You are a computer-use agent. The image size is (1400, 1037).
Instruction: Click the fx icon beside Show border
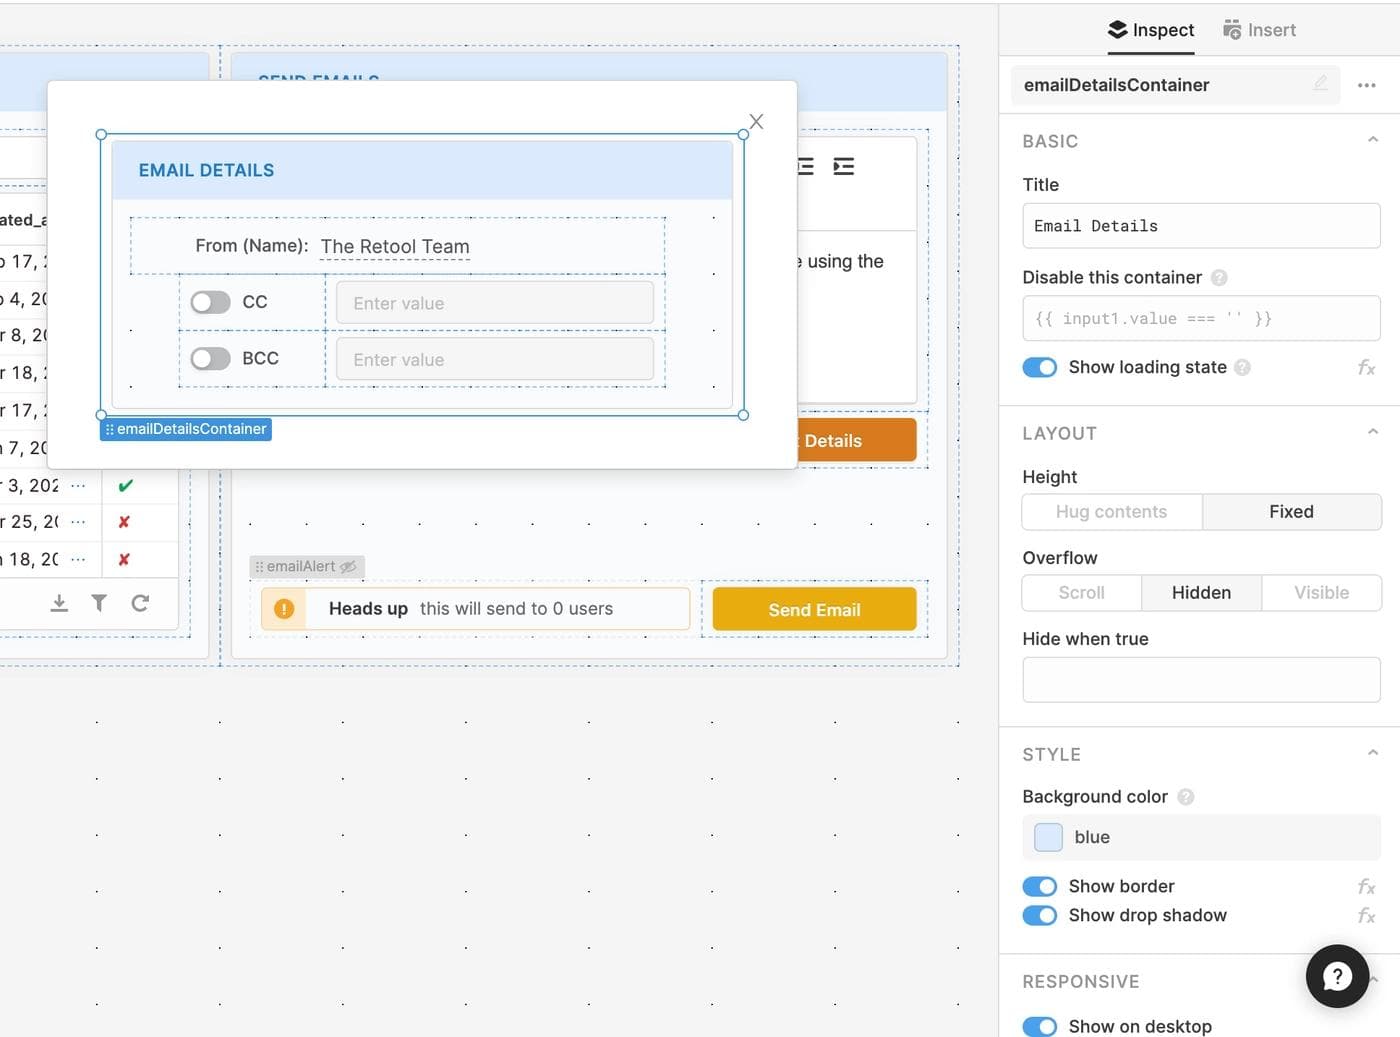coord(1366,887)
